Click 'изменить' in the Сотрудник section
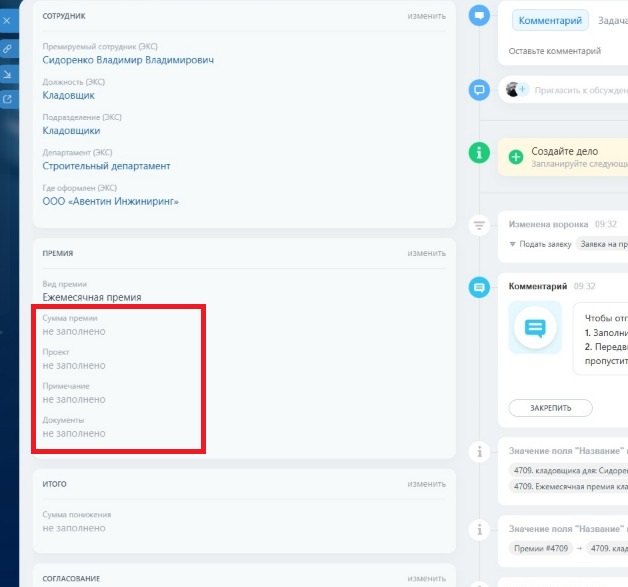The height and width of the screenshot is (587, 628). click(x=426, y=16)
